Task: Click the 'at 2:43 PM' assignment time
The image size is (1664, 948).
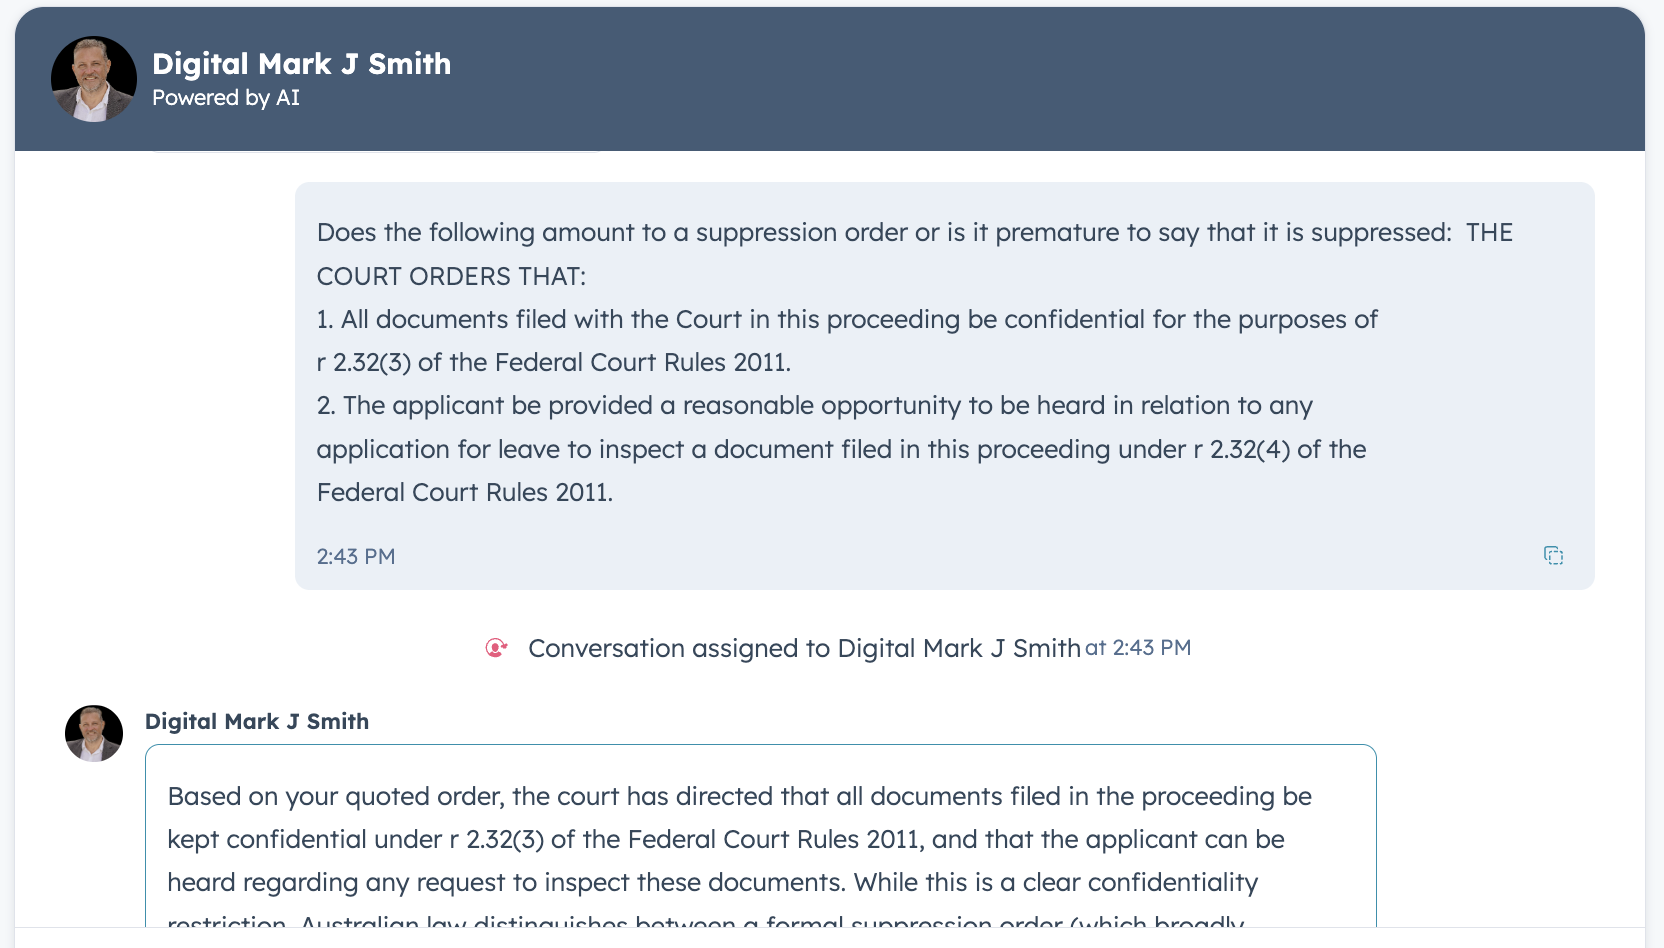Action: [x=1138, y=648]
